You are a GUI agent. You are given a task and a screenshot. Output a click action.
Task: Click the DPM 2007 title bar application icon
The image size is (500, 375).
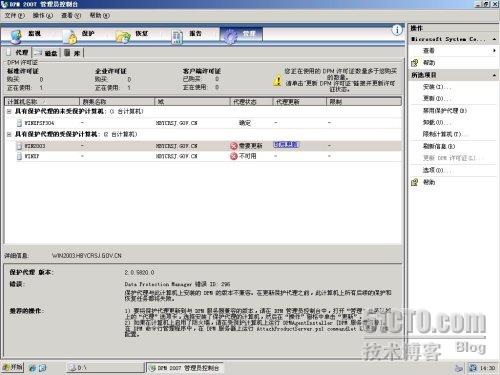(5, 4)
